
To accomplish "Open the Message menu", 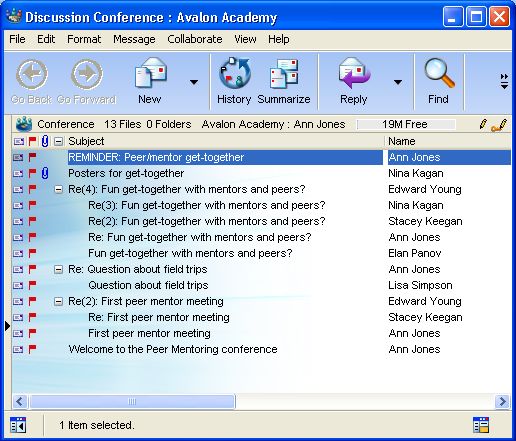I will click(134, 39).
